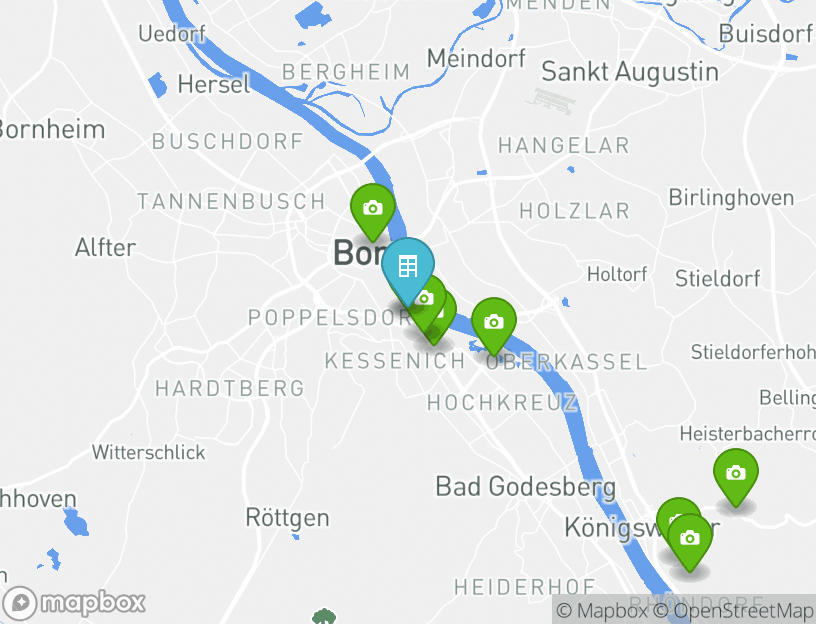Click the Witterschlick place label

click(149, 452)
